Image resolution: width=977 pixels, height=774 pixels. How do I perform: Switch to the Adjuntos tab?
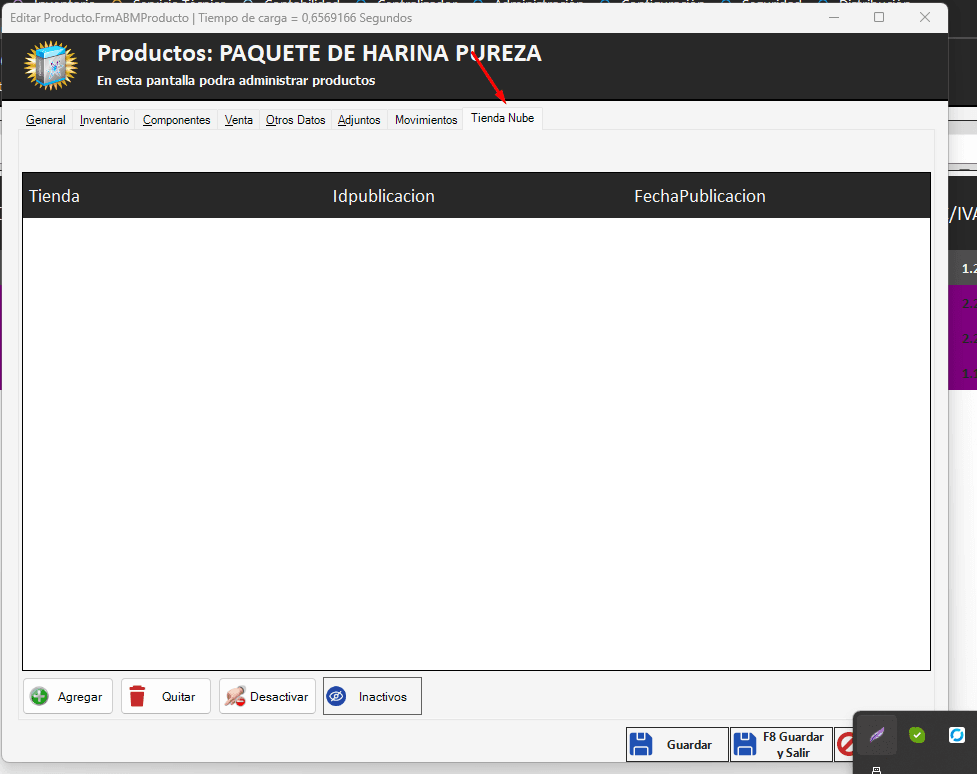[359, 120]
